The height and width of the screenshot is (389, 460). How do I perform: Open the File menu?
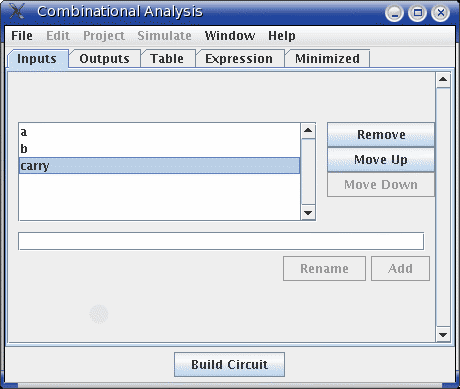[22, 36]
